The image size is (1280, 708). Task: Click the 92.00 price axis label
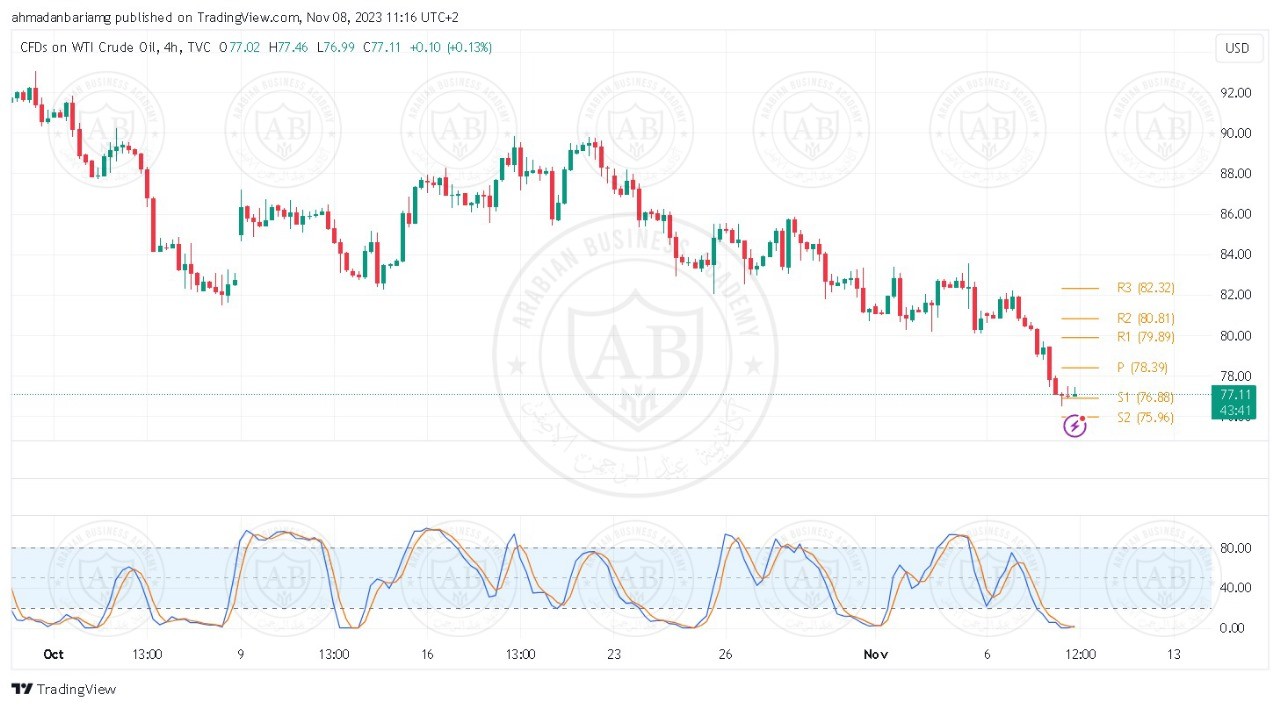(1237, 93)
